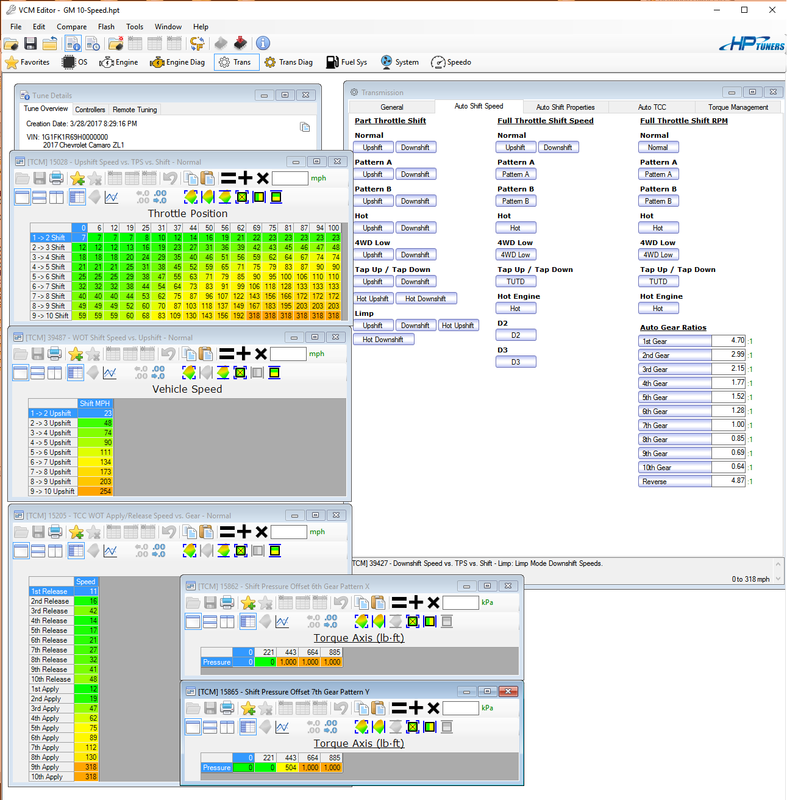The width and height of the screenshot is (787, 800).
Task: Switch Upshift Speed window to vertical split view
Action: 56,197
